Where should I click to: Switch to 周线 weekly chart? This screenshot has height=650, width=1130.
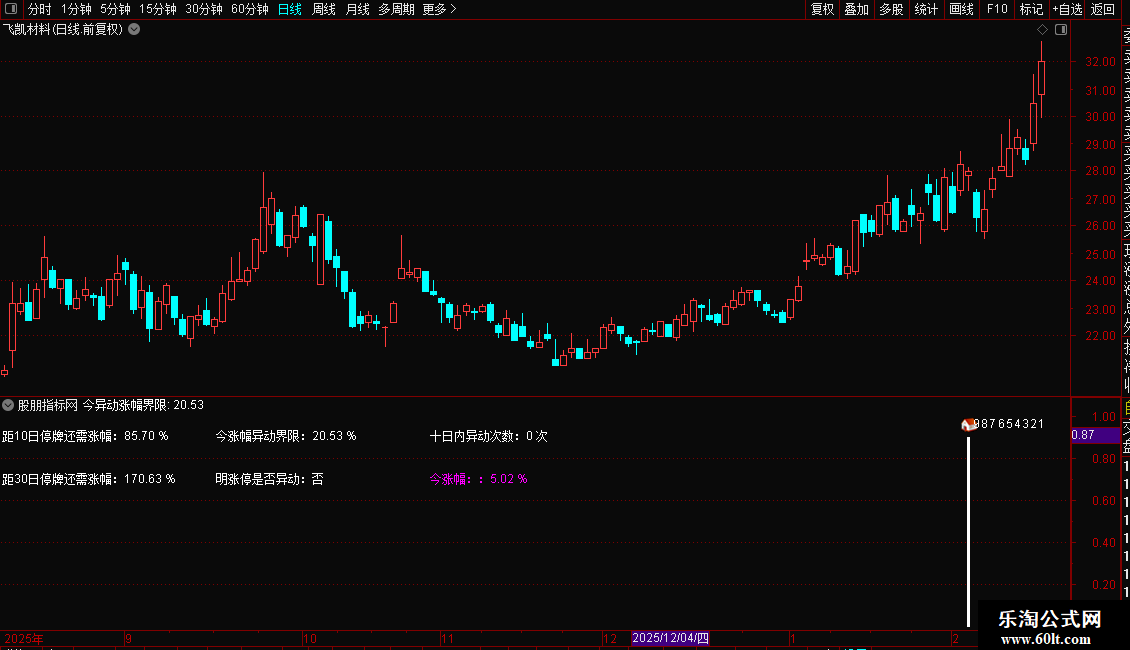(x=324, y=9)
